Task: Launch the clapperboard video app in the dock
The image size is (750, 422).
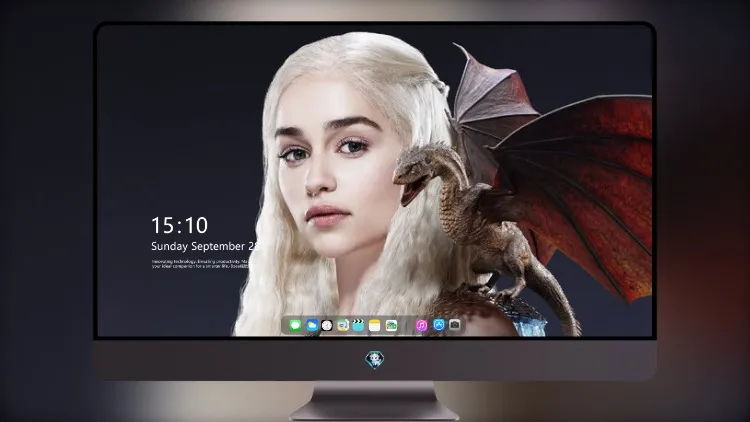Action: [358, 326]
